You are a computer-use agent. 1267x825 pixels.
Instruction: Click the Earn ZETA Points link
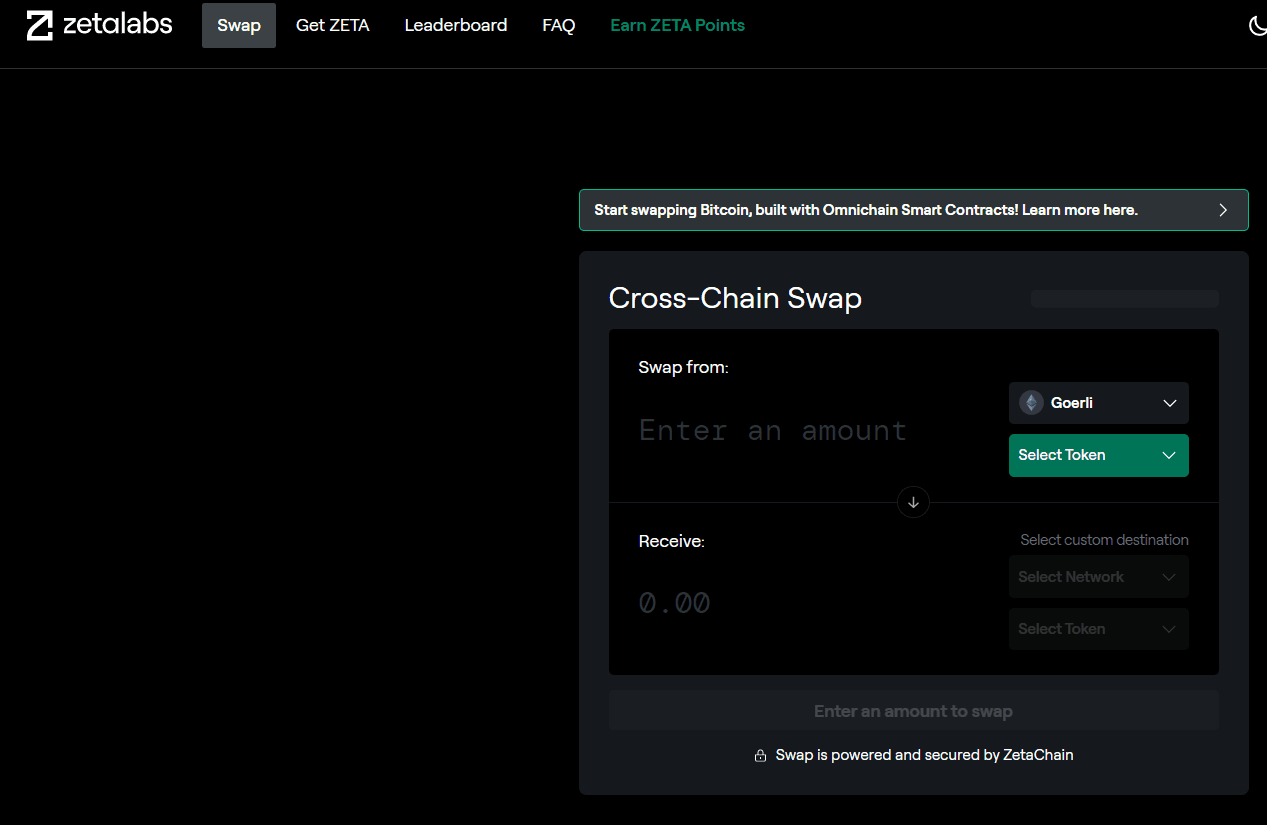[677, 25]
